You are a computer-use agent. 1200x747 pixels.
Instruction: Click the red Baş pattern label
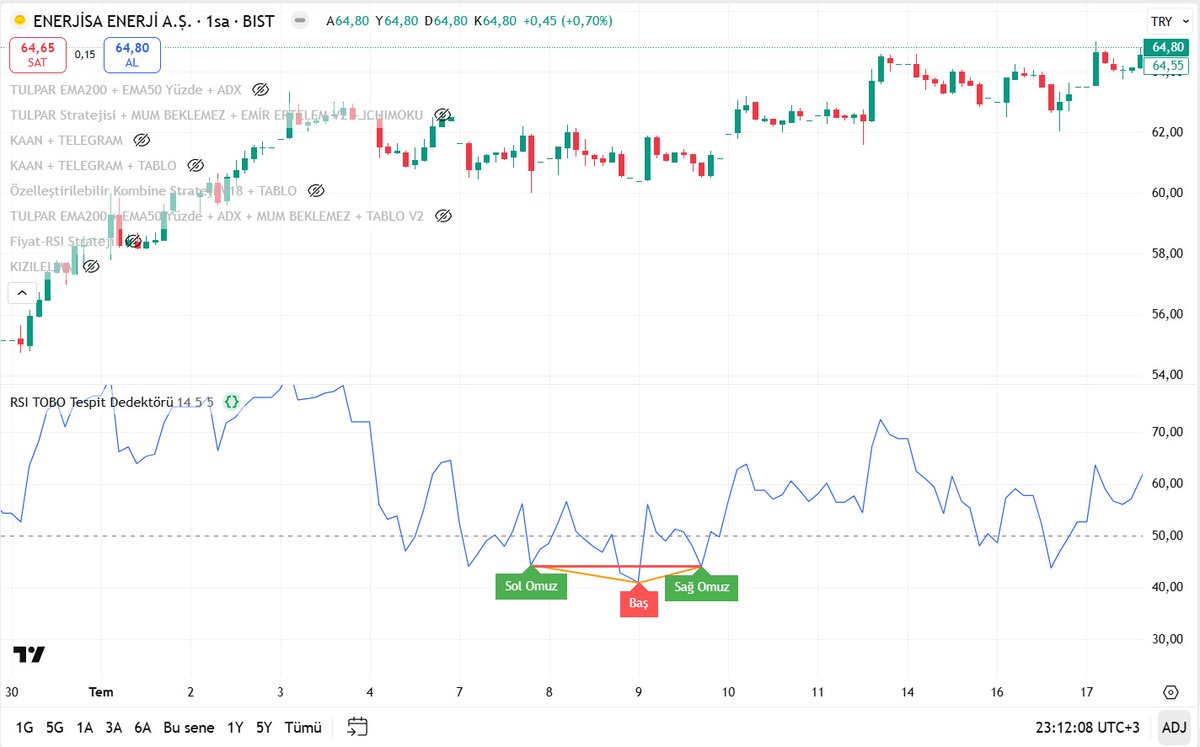click(x=639, y=604)
